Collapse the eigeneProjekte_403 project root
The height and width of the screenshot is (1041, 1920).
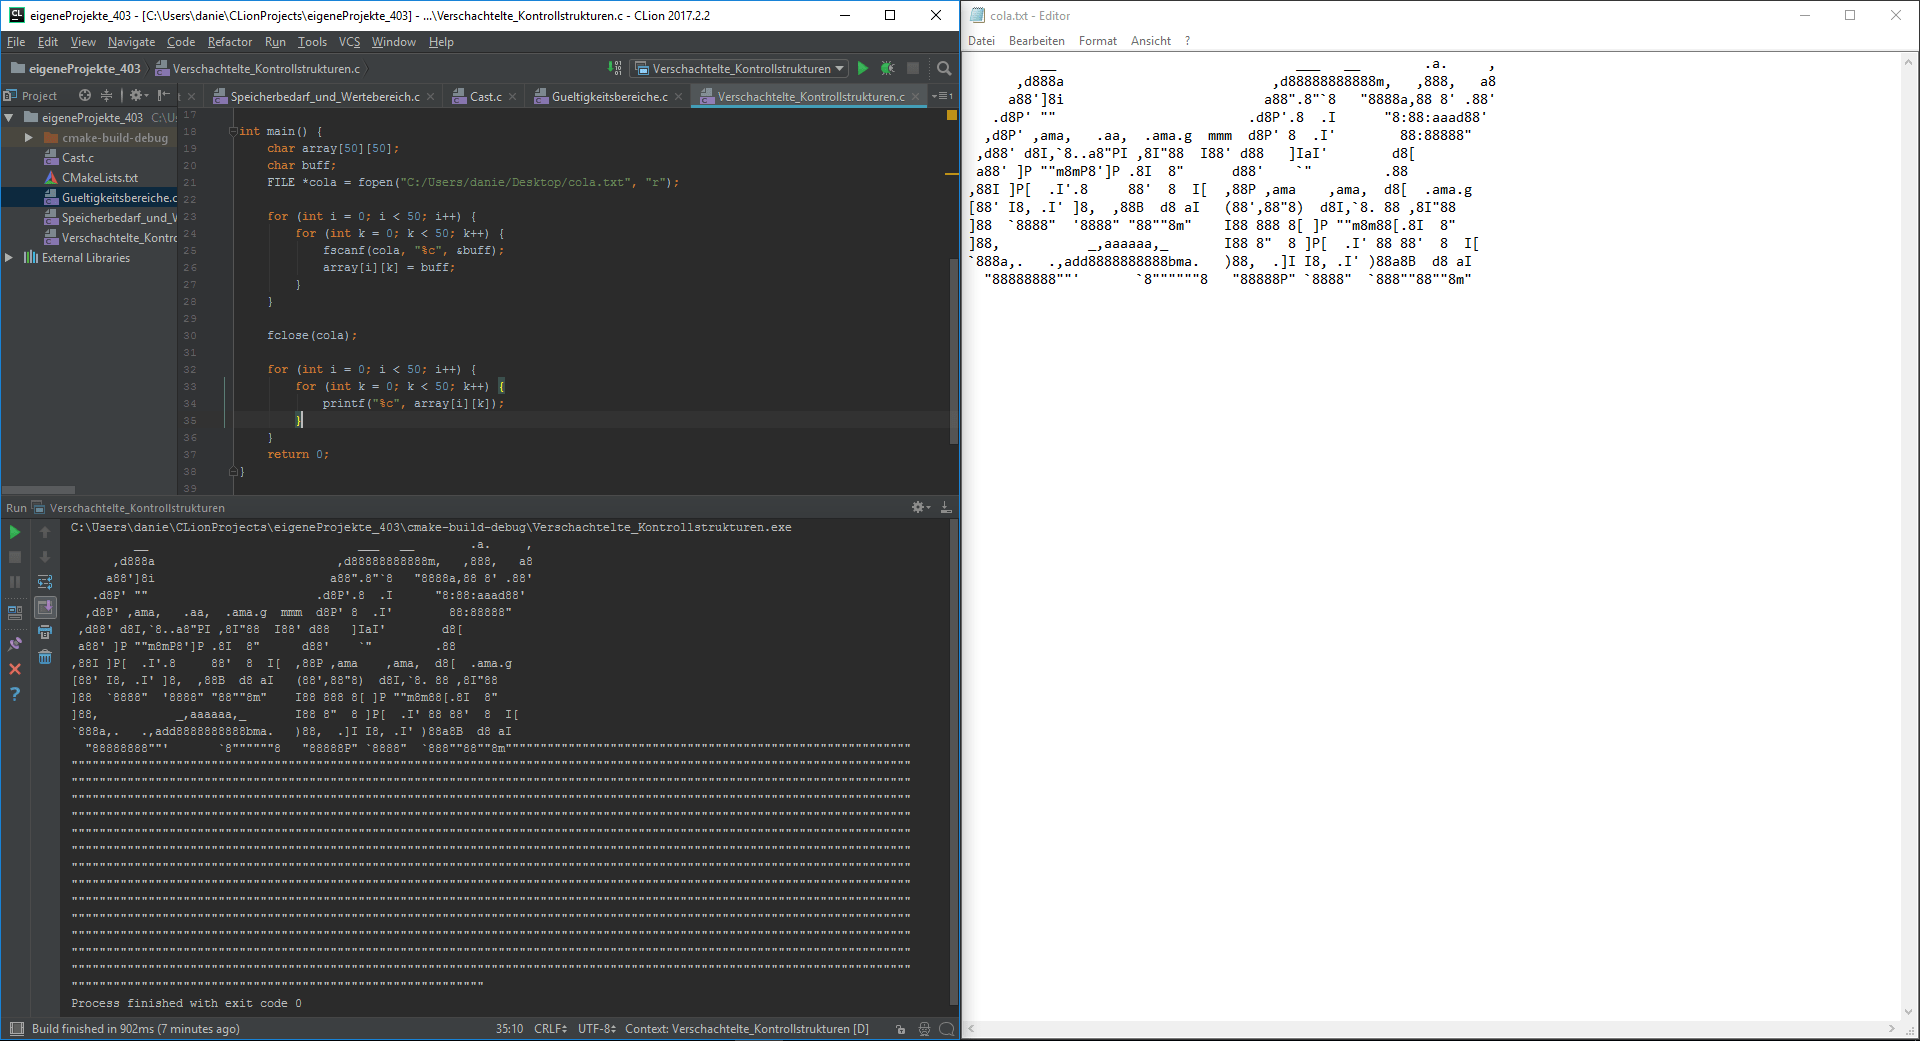(x=9, y=118)
